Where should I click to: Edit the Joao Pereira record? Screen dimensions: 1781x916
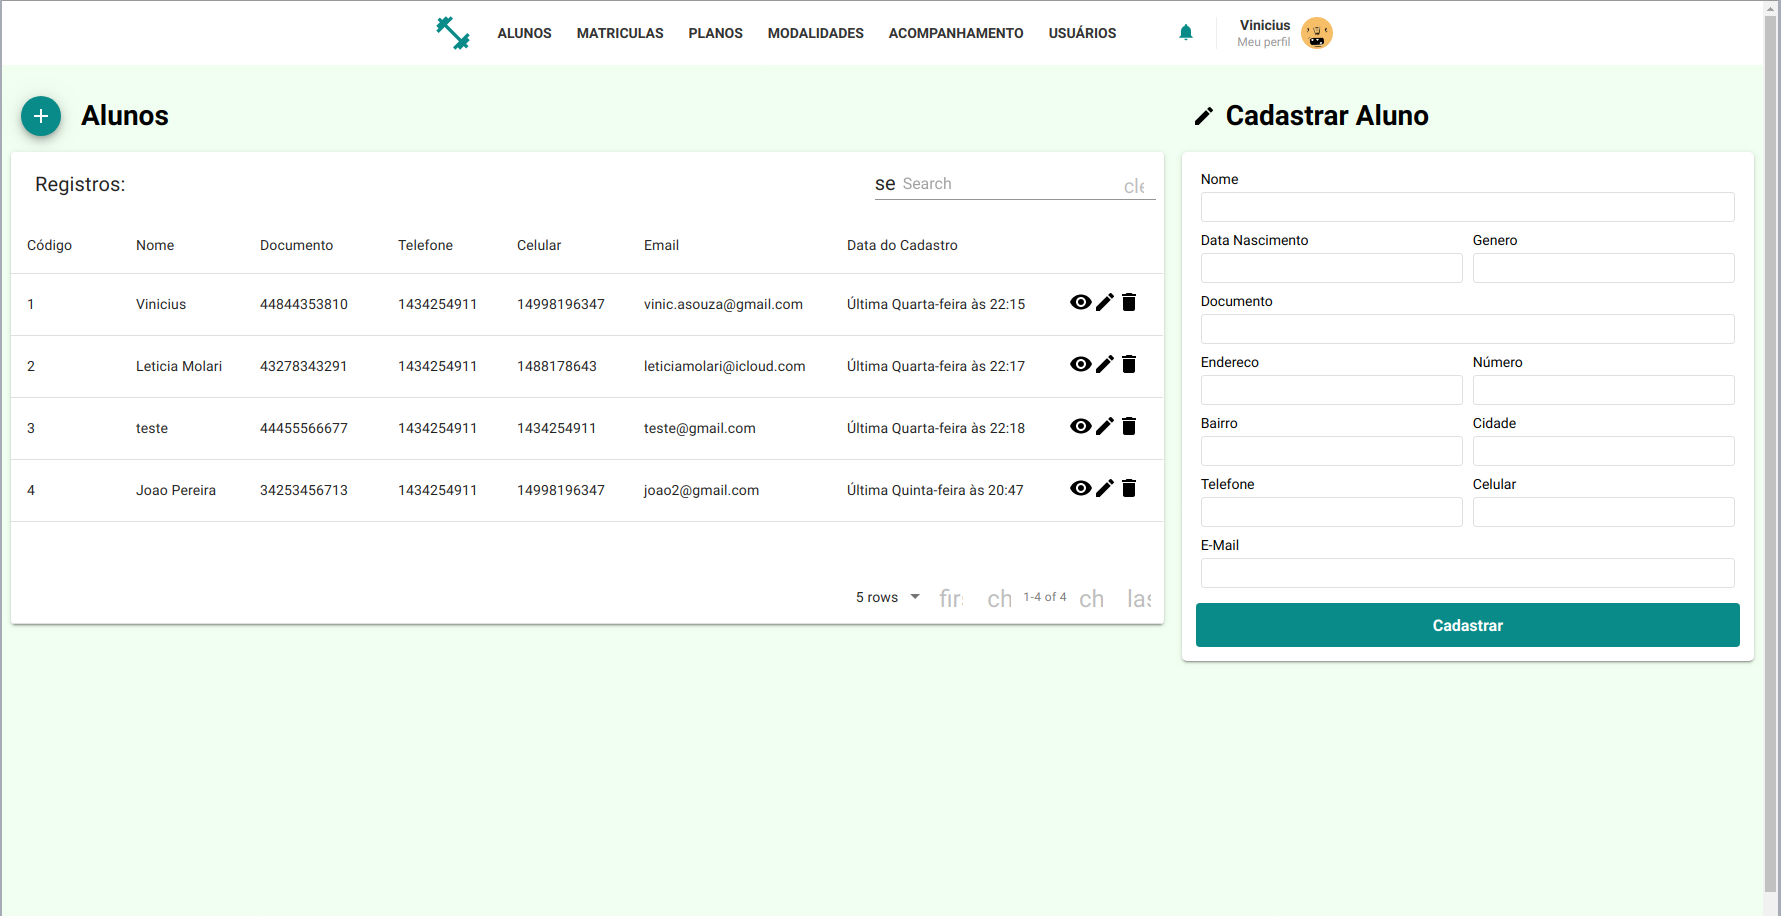1105,489
